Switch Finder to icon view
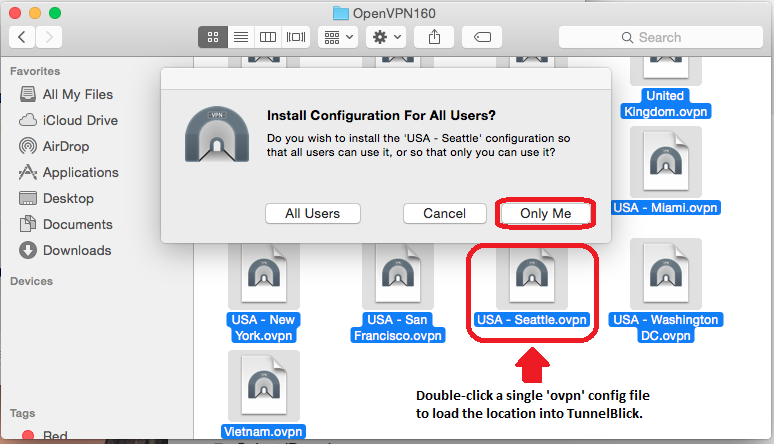The width and height of the screenshot is (774, 444). (x=213, y=37)
